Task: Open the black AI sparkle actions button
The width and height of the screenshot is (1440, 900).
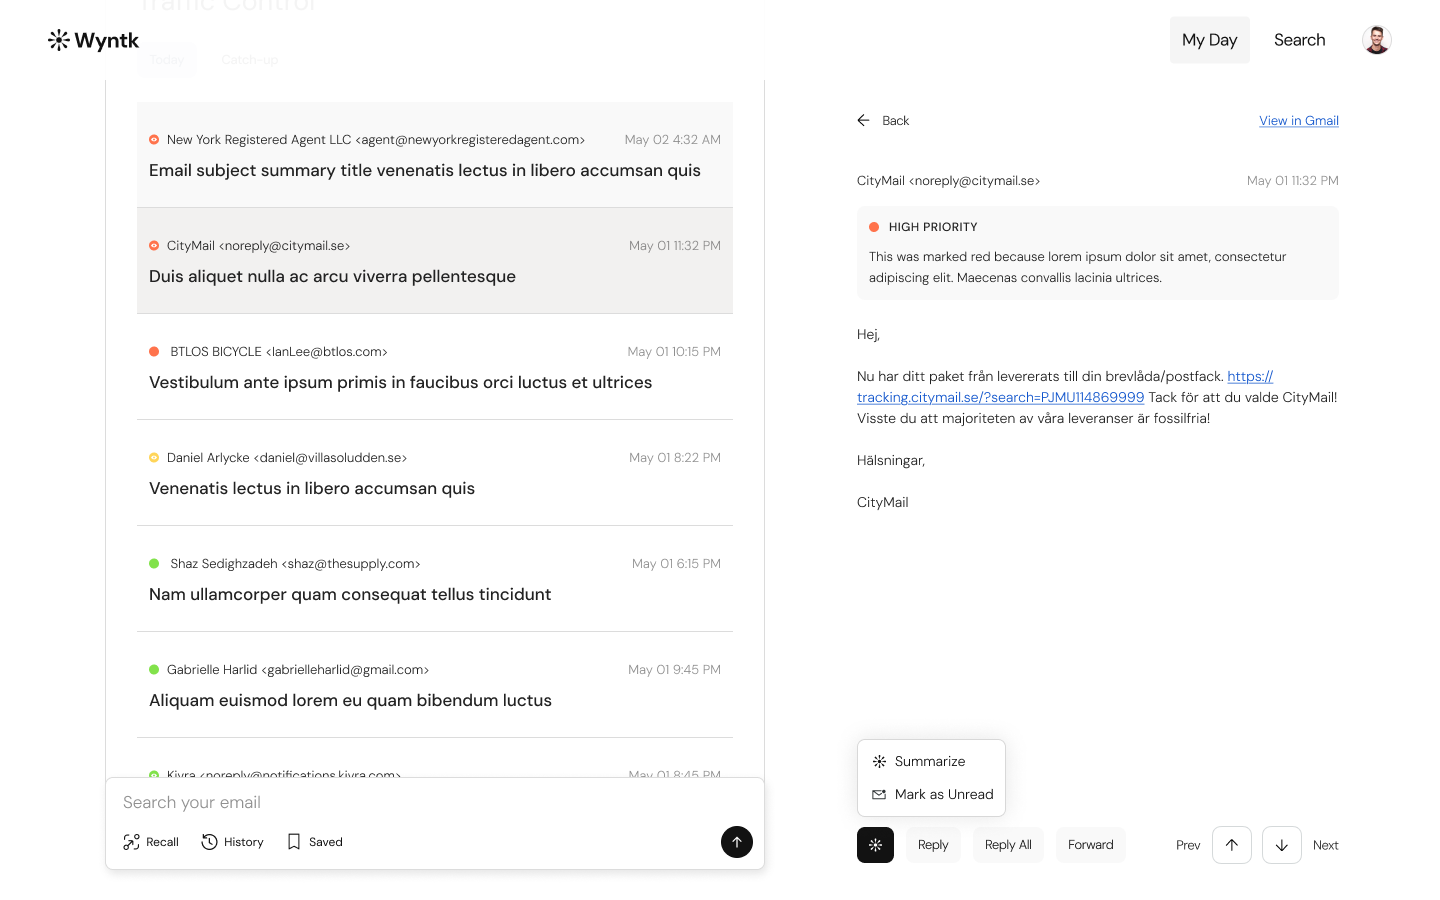Action: (875, 845)
